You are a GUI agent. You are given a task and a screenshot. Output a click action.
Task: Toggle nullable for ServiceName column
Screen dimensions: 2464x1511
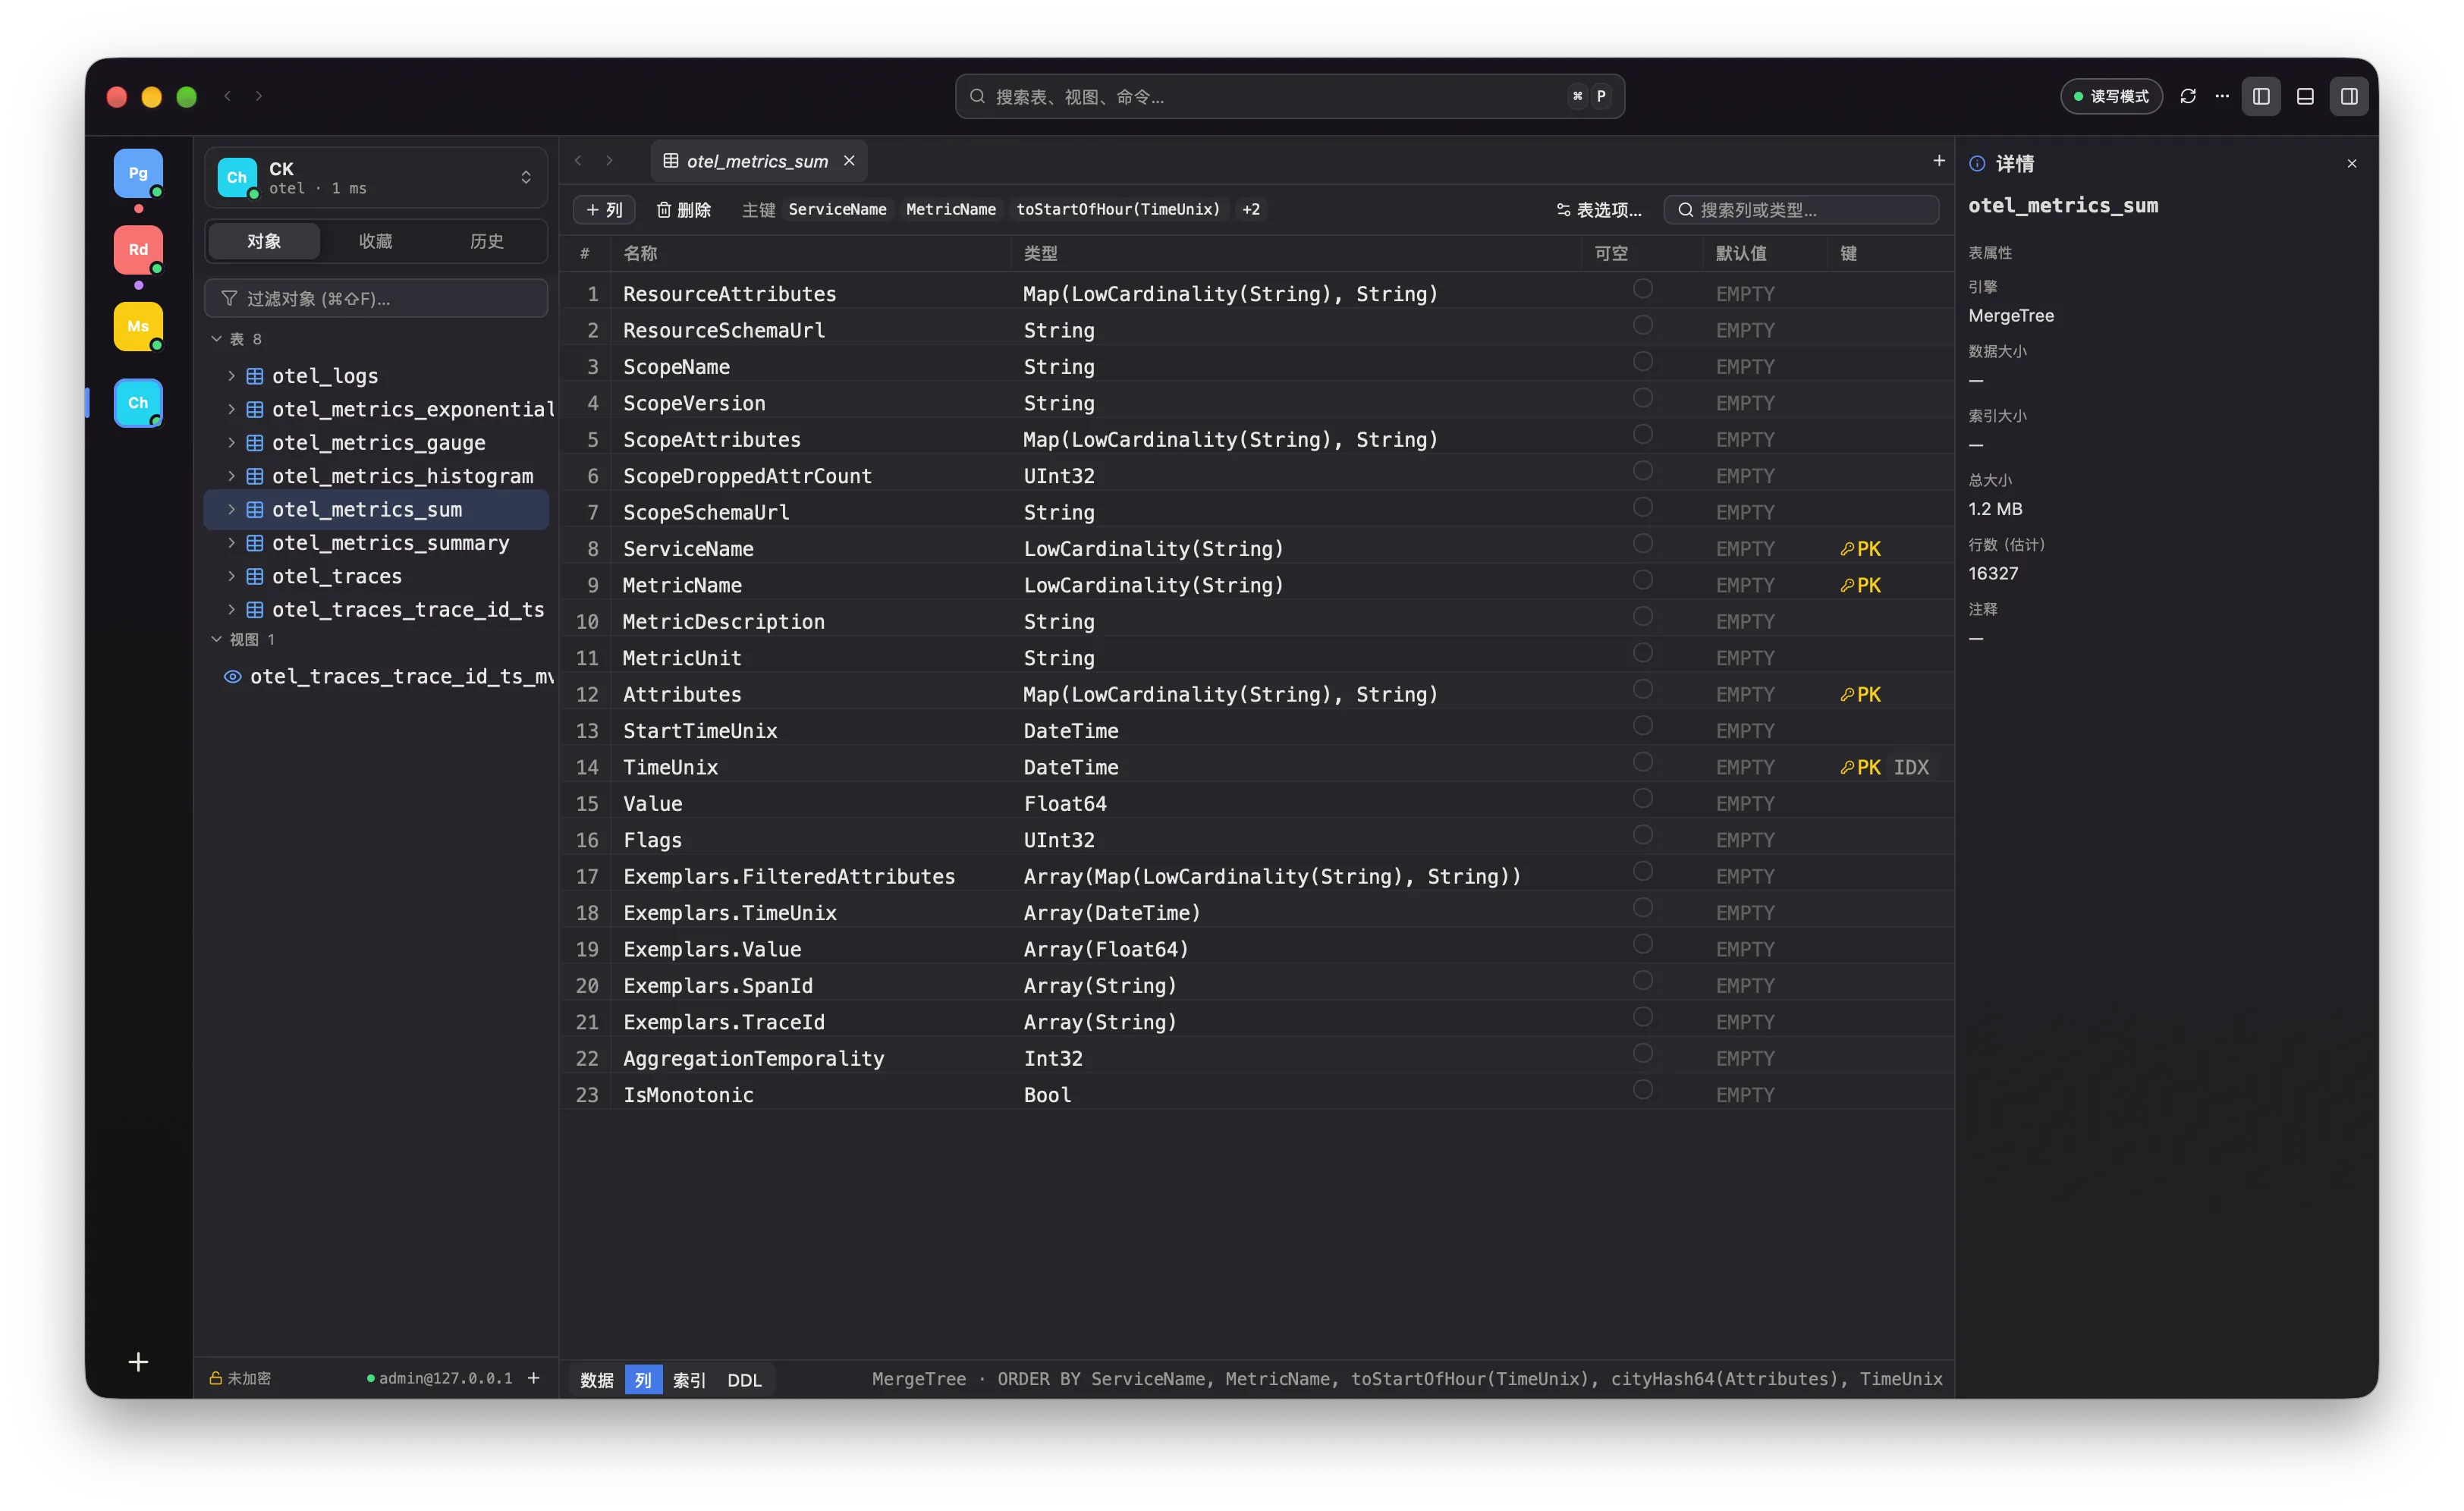1642,544
